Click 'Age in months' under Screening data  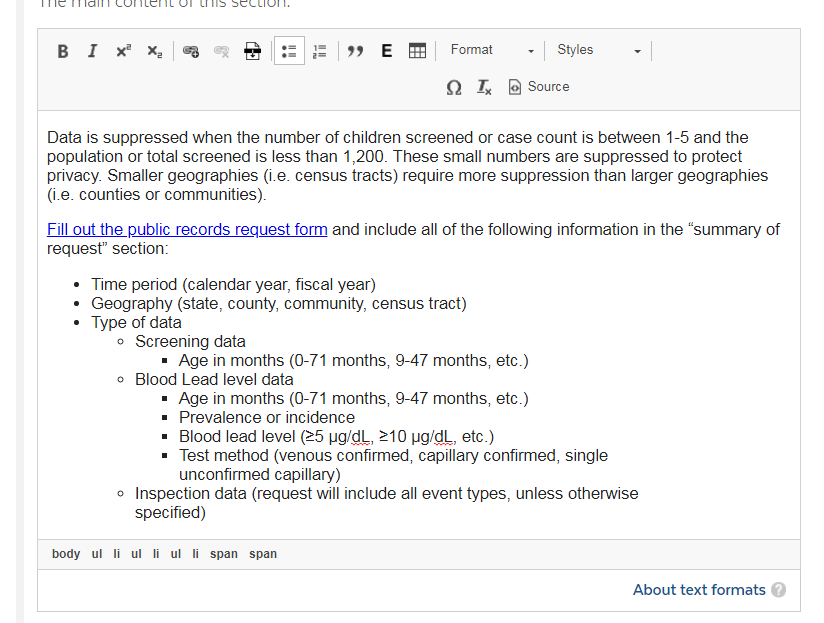pos(353,360)
